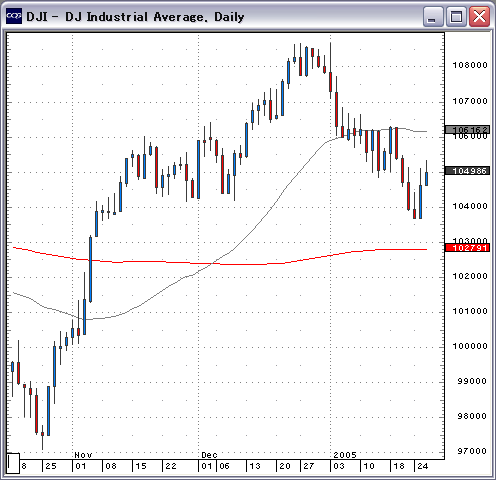The height and width of the screenshot is (480, 496).
Task: Click the 22 date label on time axis
Action: 171,466
